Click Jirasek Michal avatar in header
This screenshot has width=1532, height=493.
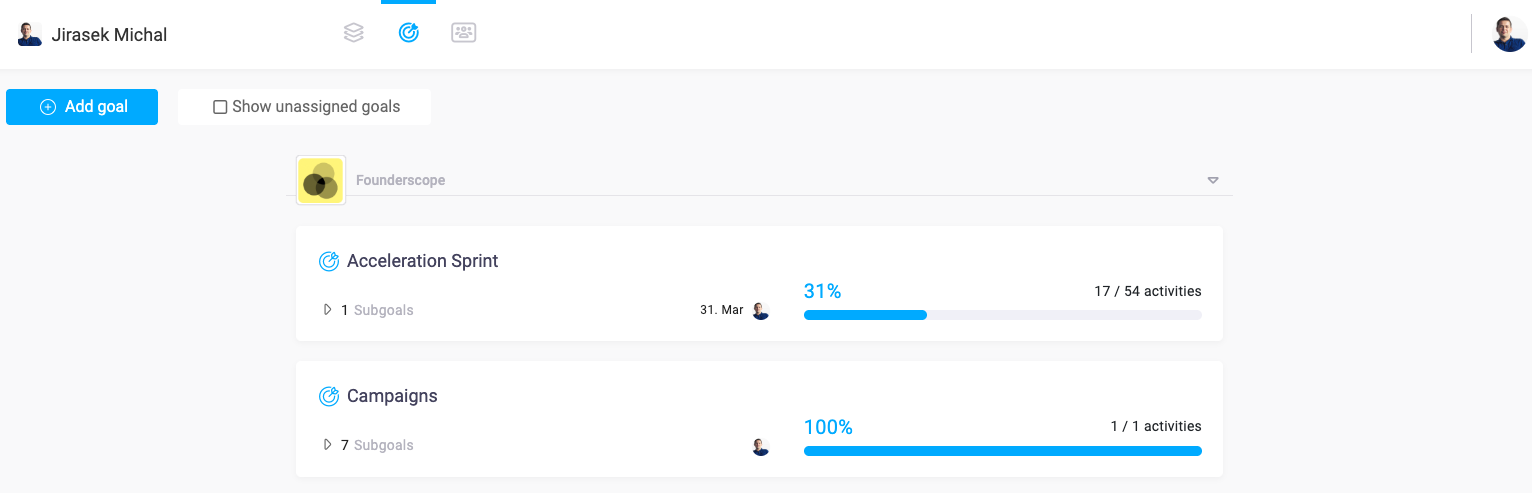[x=30, y=35]
